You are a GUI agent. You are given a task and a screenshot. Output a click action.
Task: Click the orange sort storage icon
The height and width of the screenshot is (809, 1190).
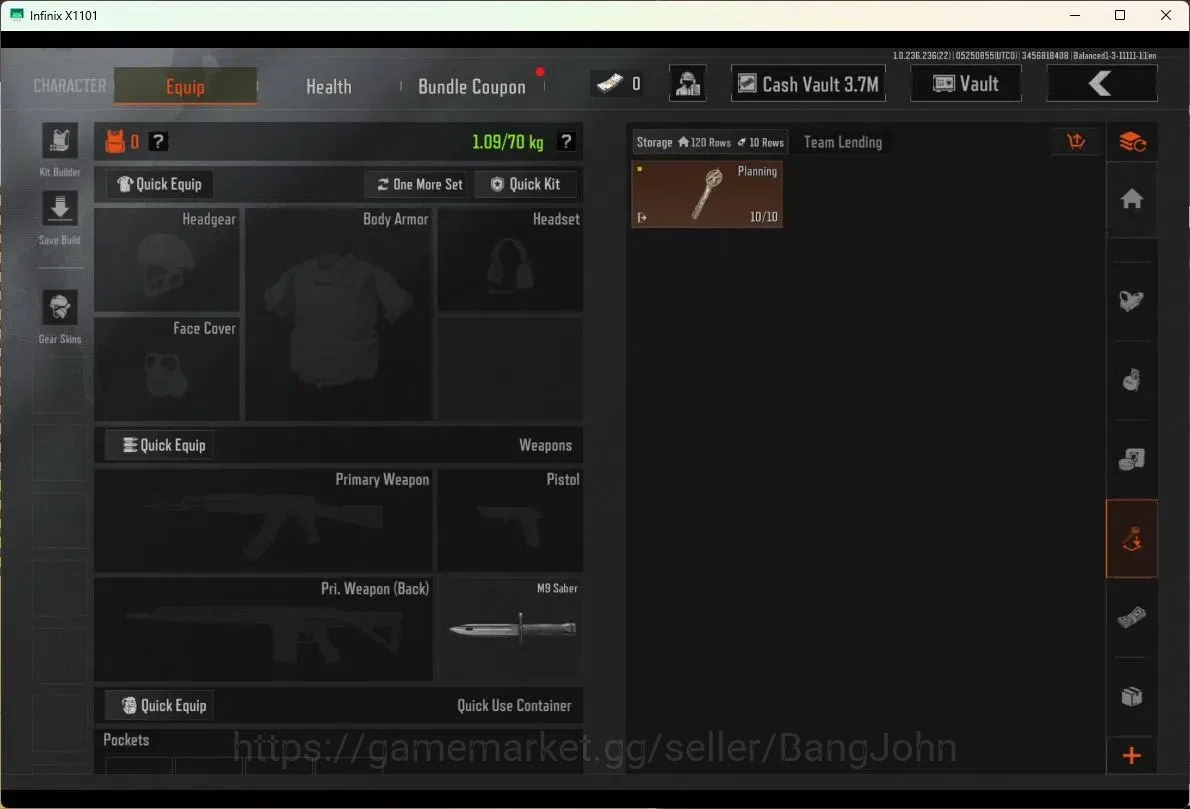(x=1076, y=141)
